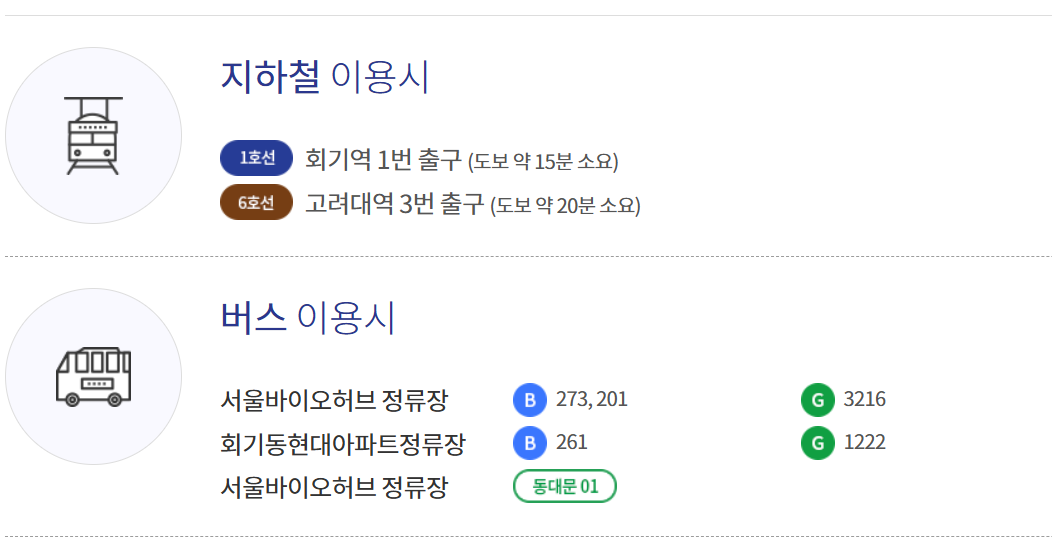Image resolution: width=1052 pixels, height=553 pixels.
Task: Click 회기동현대아파트정류장 stop name
Action: [x=343, y=444]
